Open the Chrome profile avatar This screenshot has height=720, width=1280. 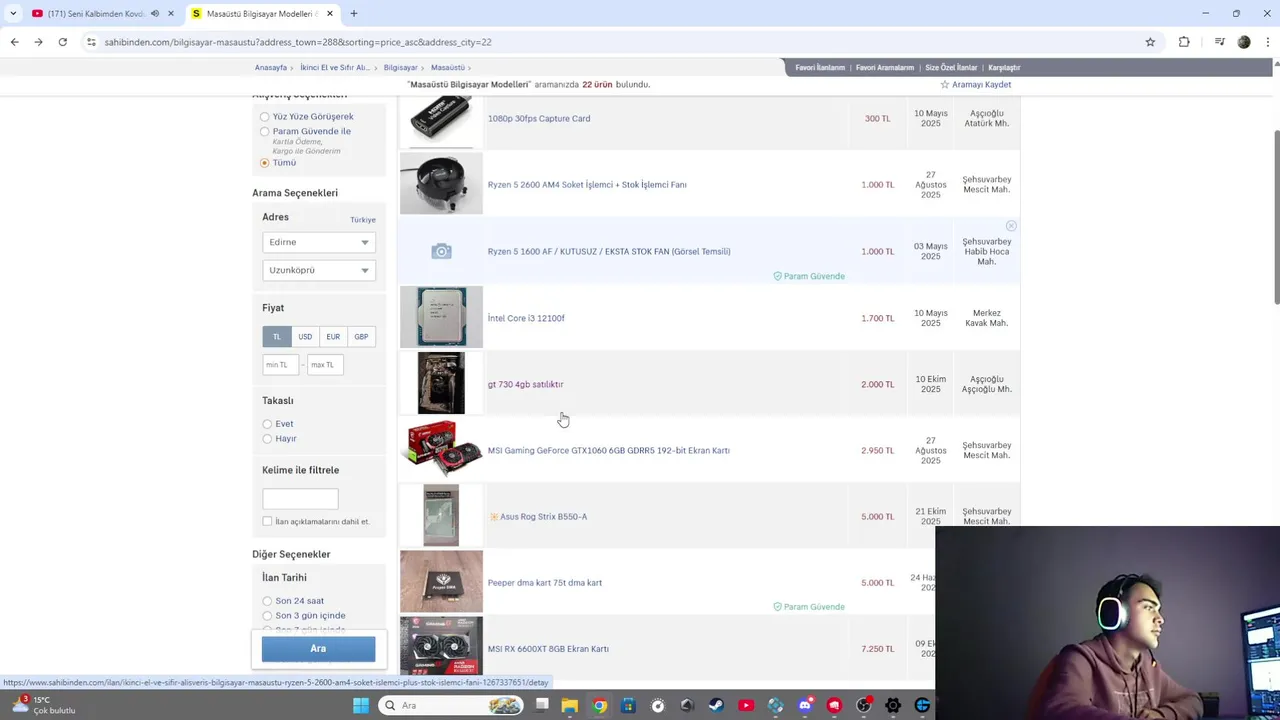tap(1244, 42)
